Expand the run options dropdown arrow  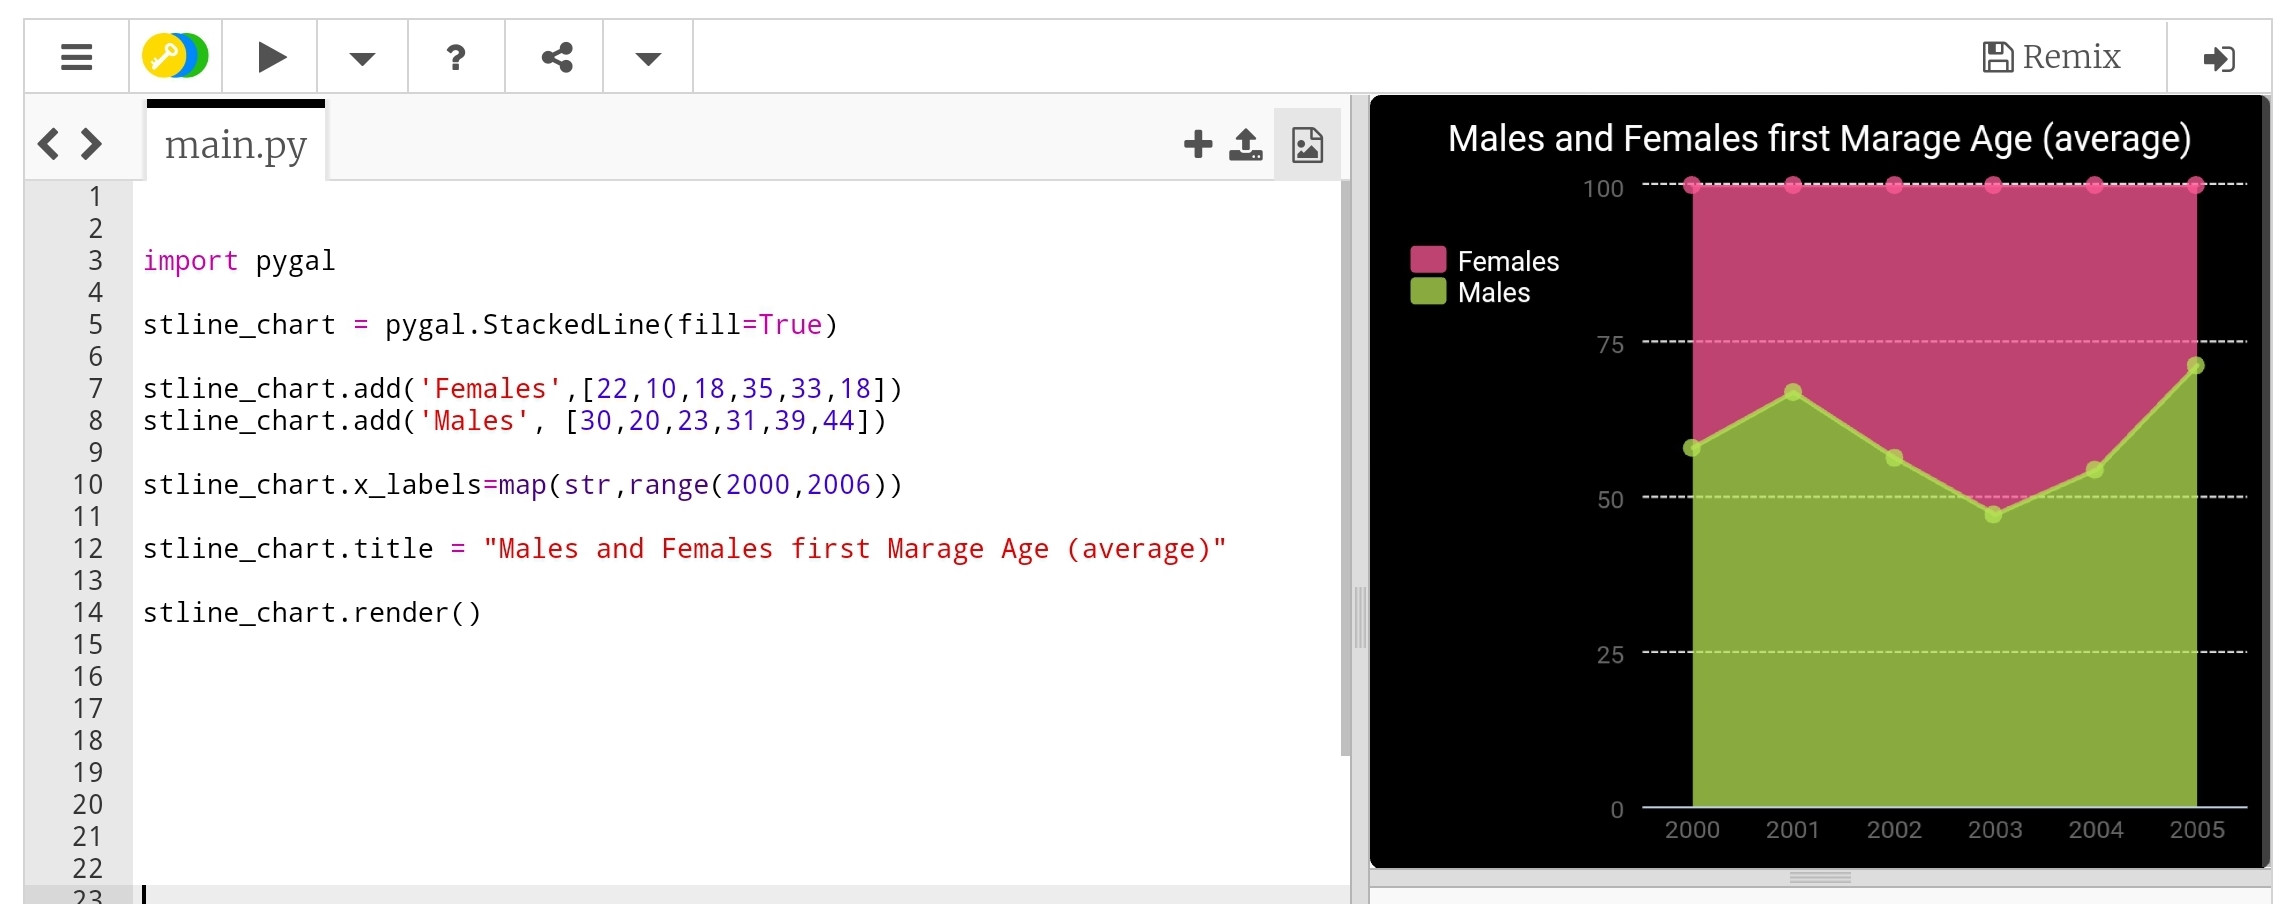click(x=362, y=58)
